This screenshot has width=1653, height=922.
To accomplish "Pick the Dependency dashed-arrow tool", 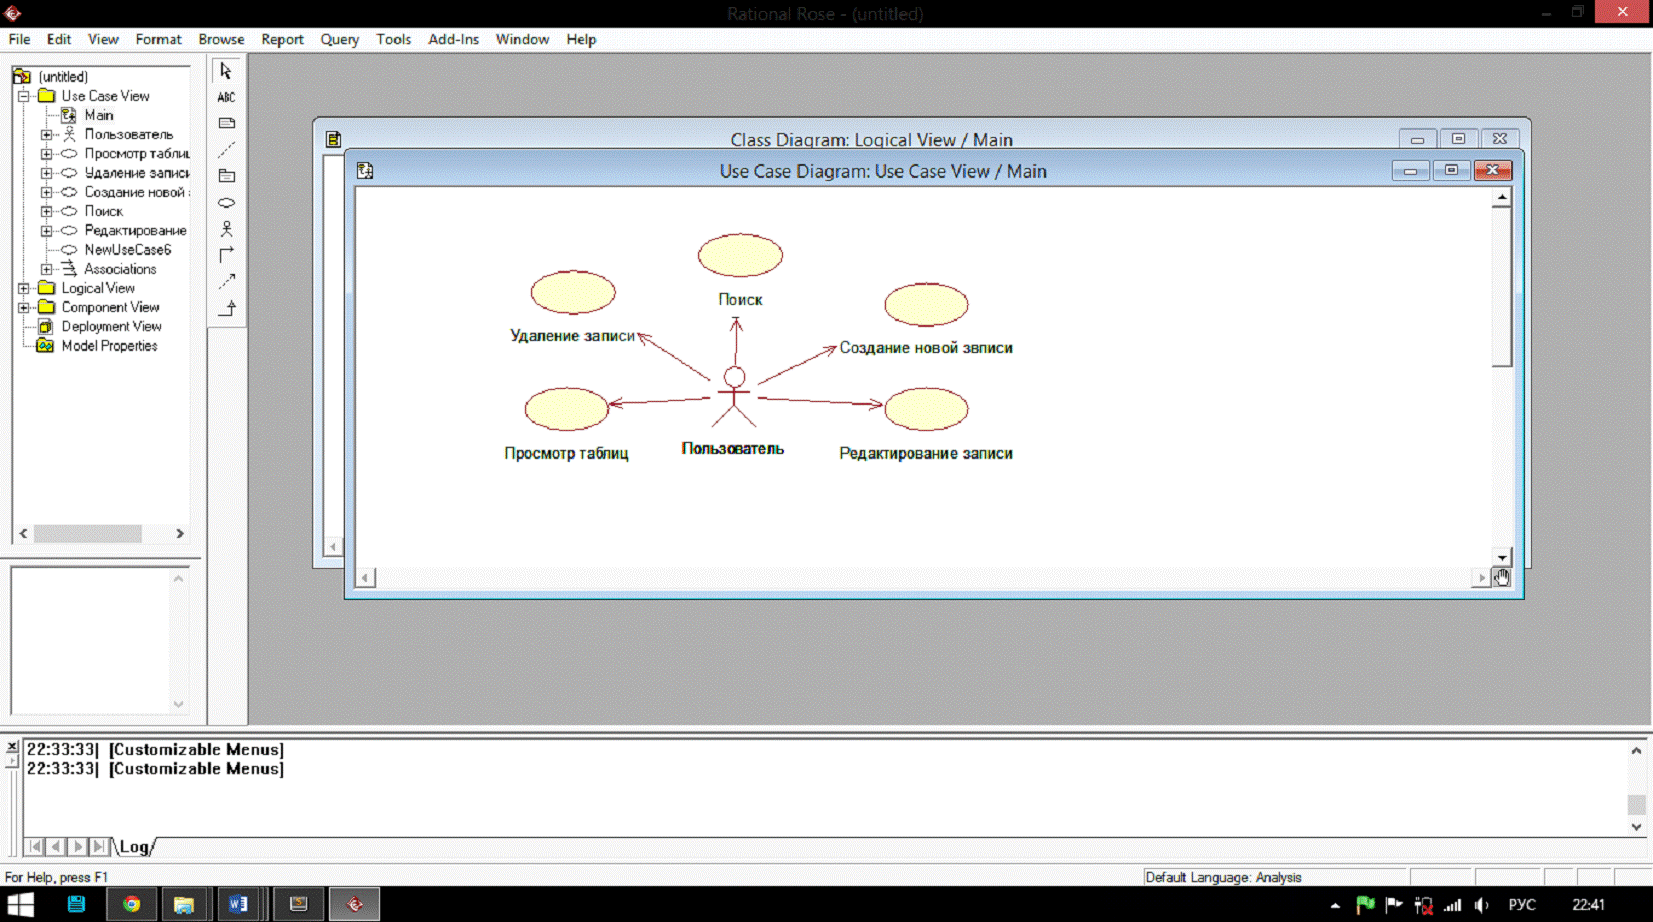I will tap(226, 281).
